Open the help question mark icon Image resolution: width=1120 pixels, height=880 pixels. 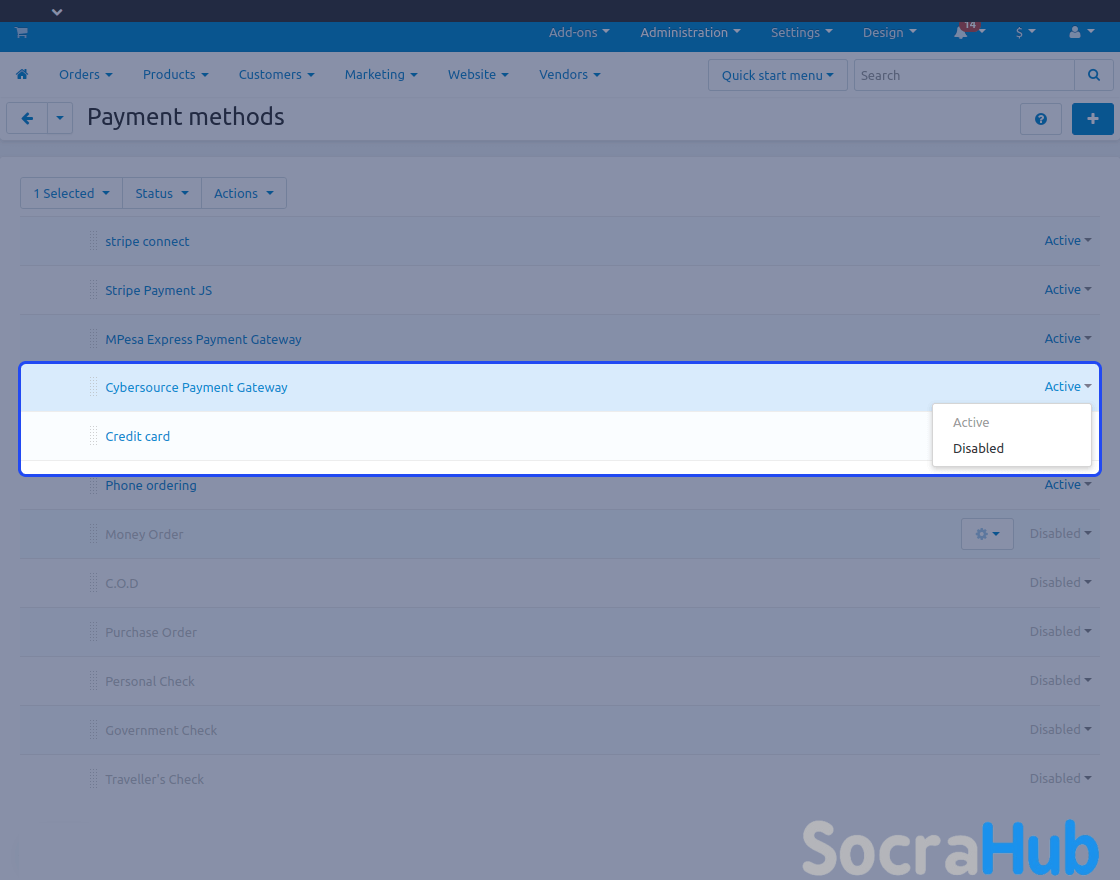click(1041, 119)
